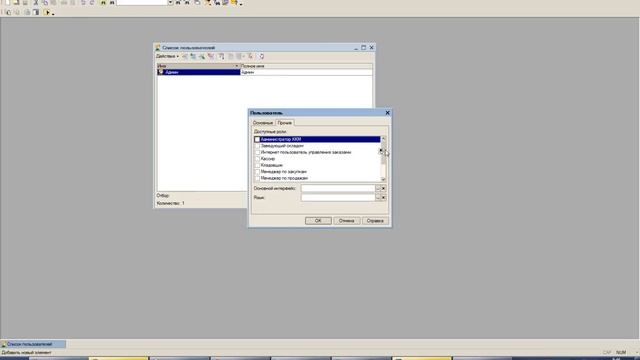This screenshot has width=640, height=360.
Task: Click the search text field in main toolbar
Action: [142, 2]
